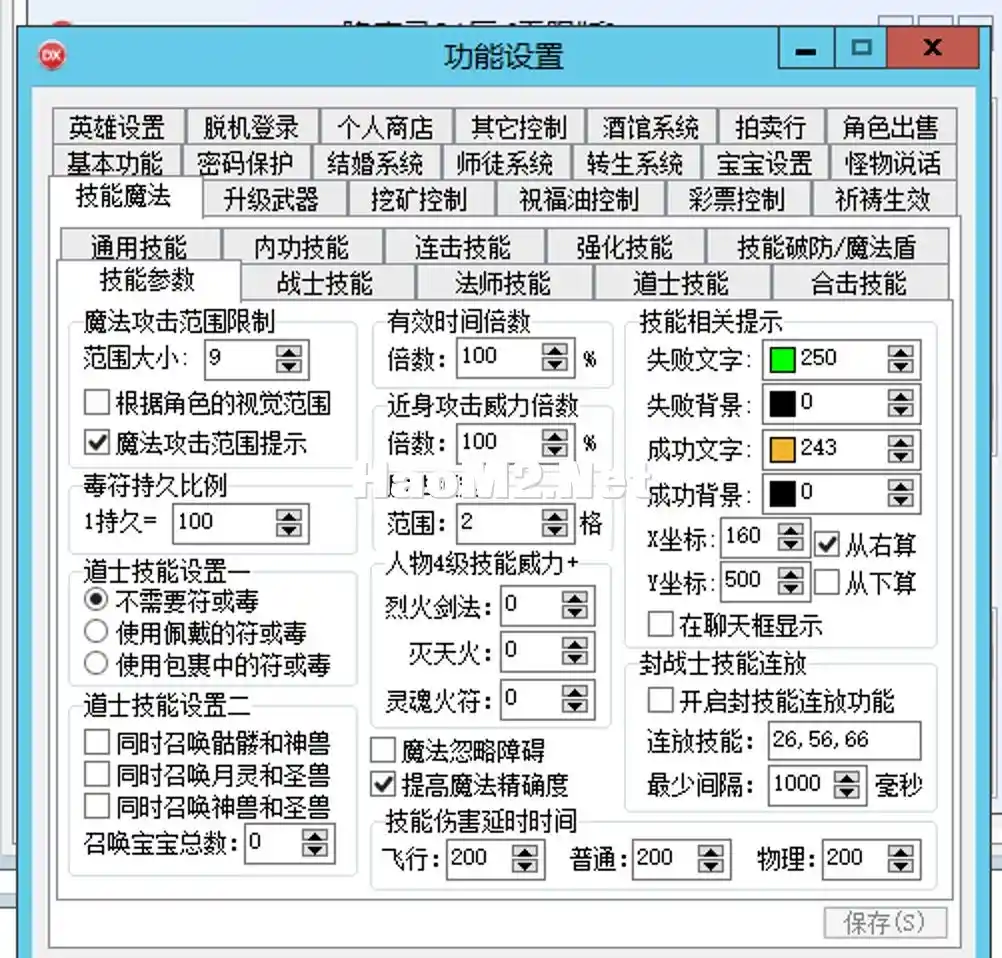
Task: Open the 合击技能 sub-tab
Action: pyautogui.click(x=860, y=282)
